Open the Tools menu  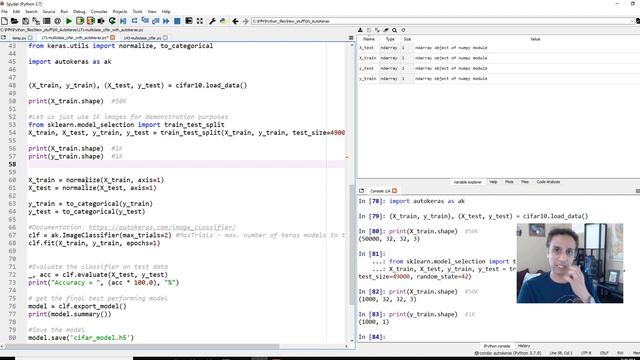coord(138,11)
